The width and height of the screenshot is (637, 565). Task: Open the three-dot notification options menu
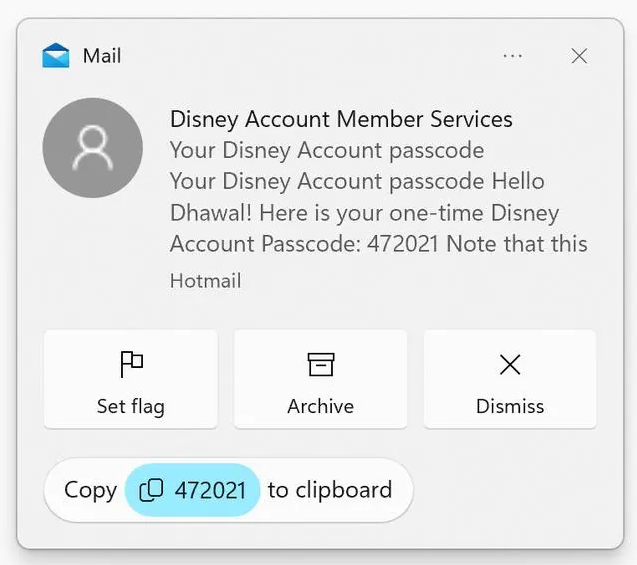click(513, 56)
